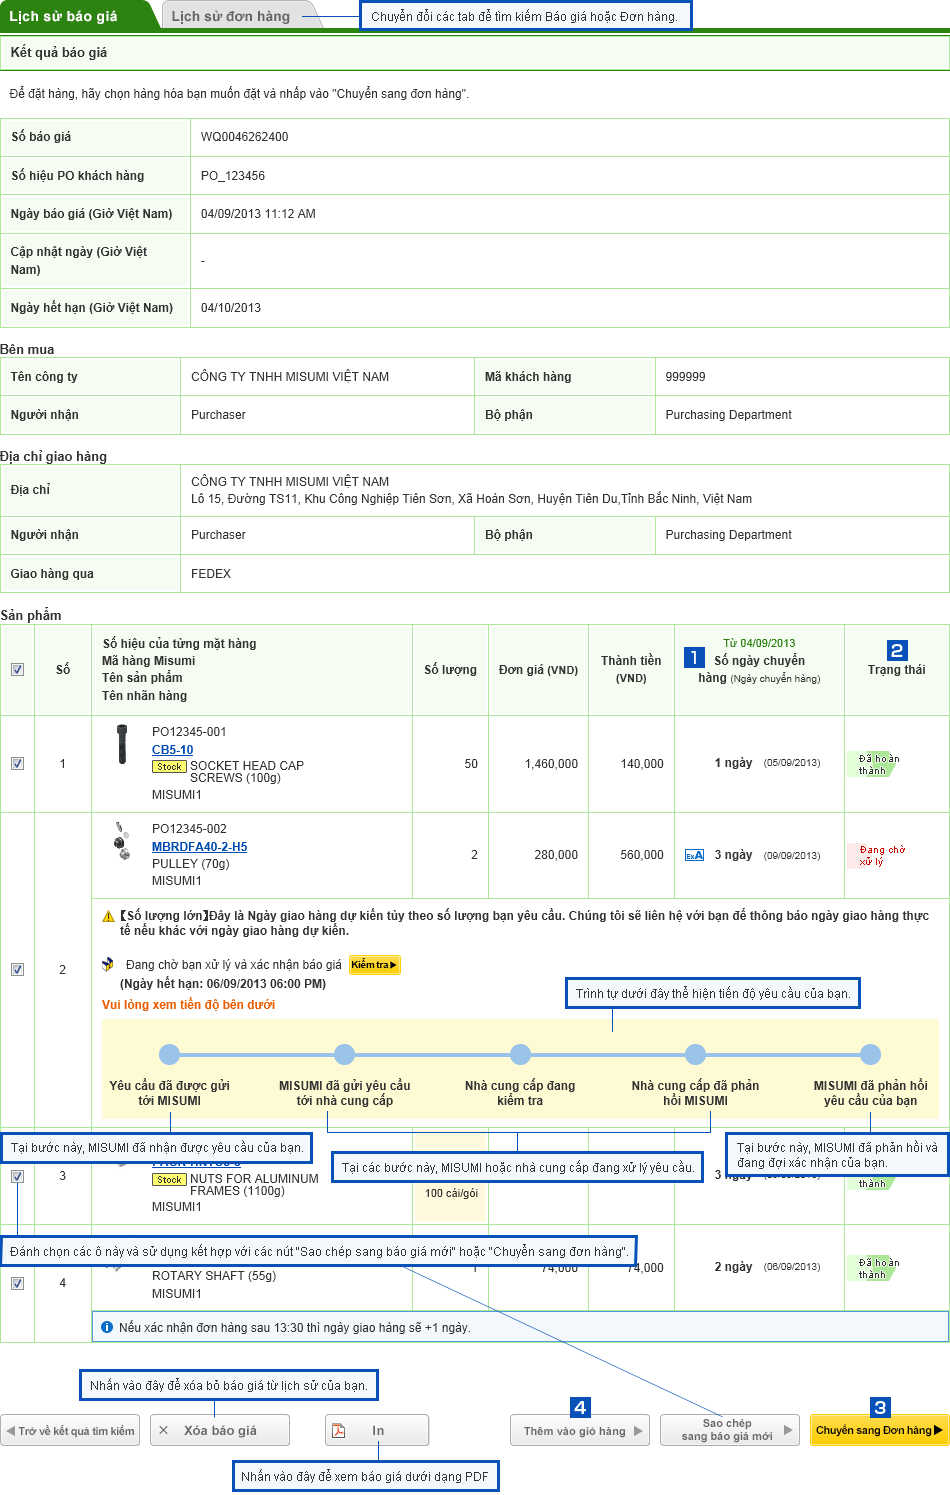Viewport: 950px width, 1495px height.
Task: Select company name in 'Bên mua' section
Action: pos(290,377)
